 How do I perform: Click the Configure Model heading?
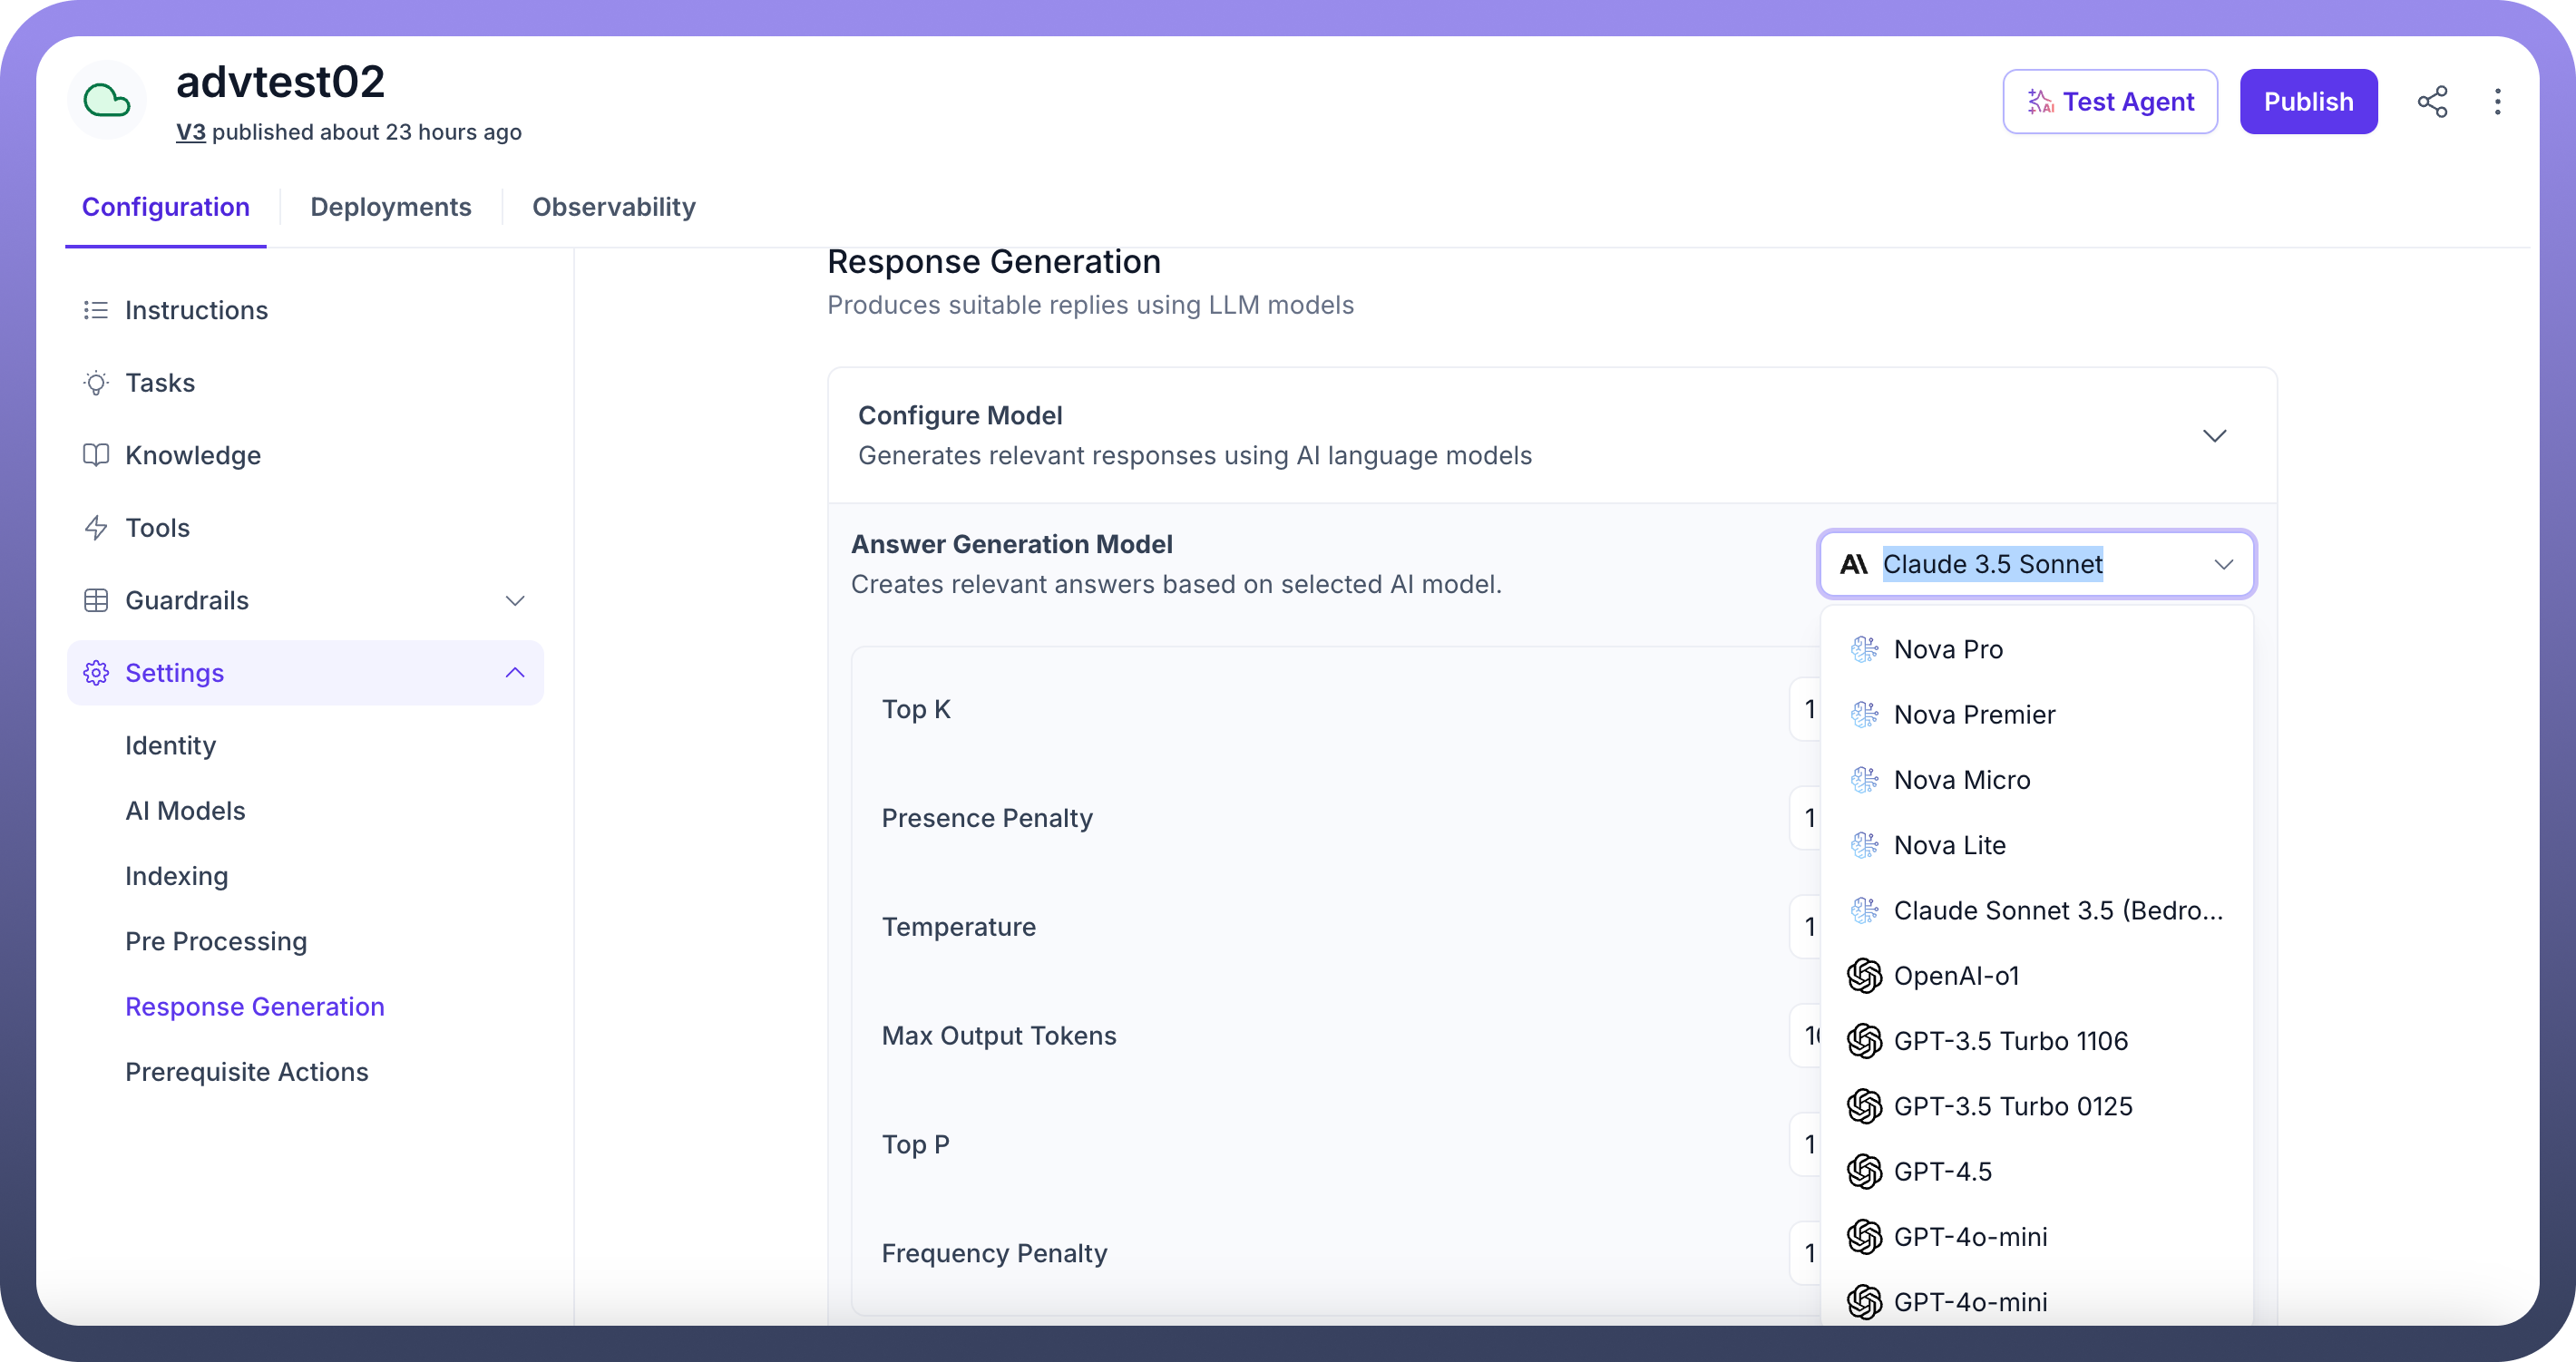point(960,415)
